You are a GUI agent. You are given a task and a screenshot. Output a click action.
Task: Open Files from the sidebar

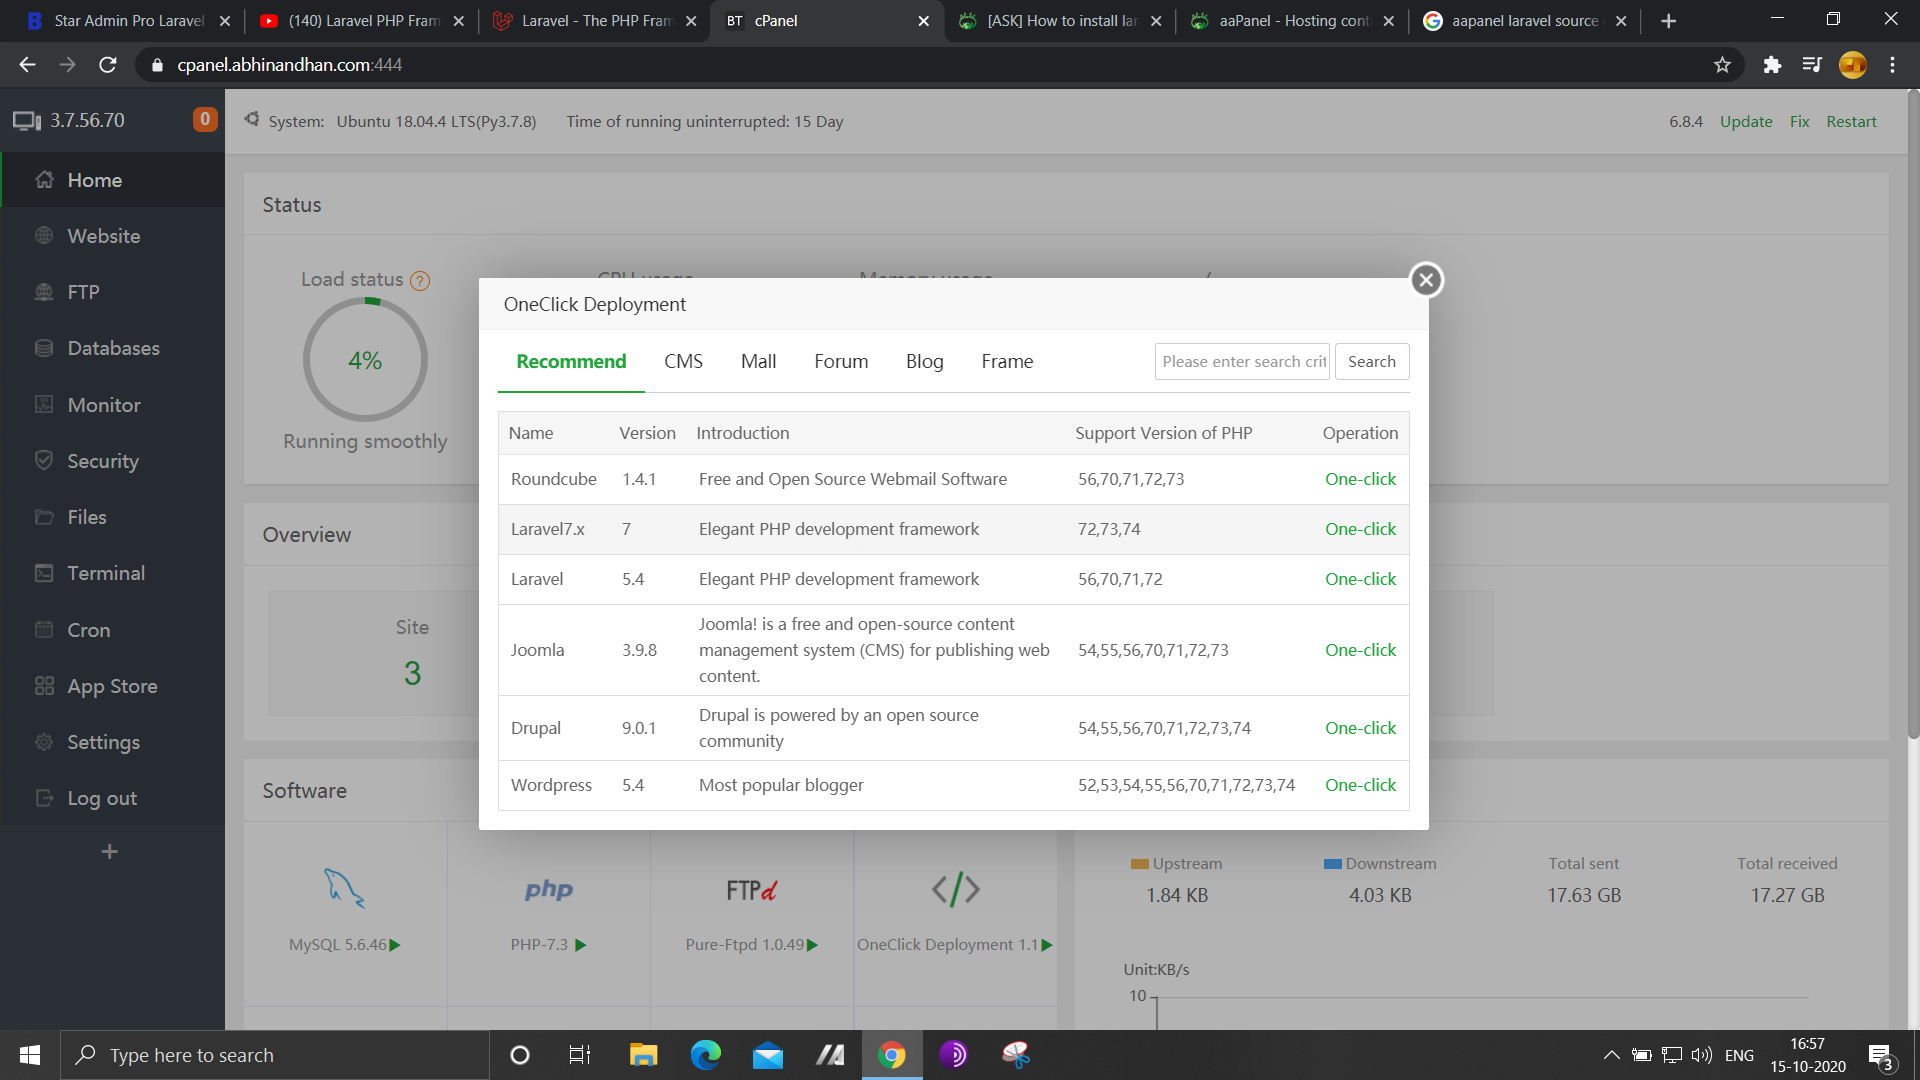click(86, 517)
